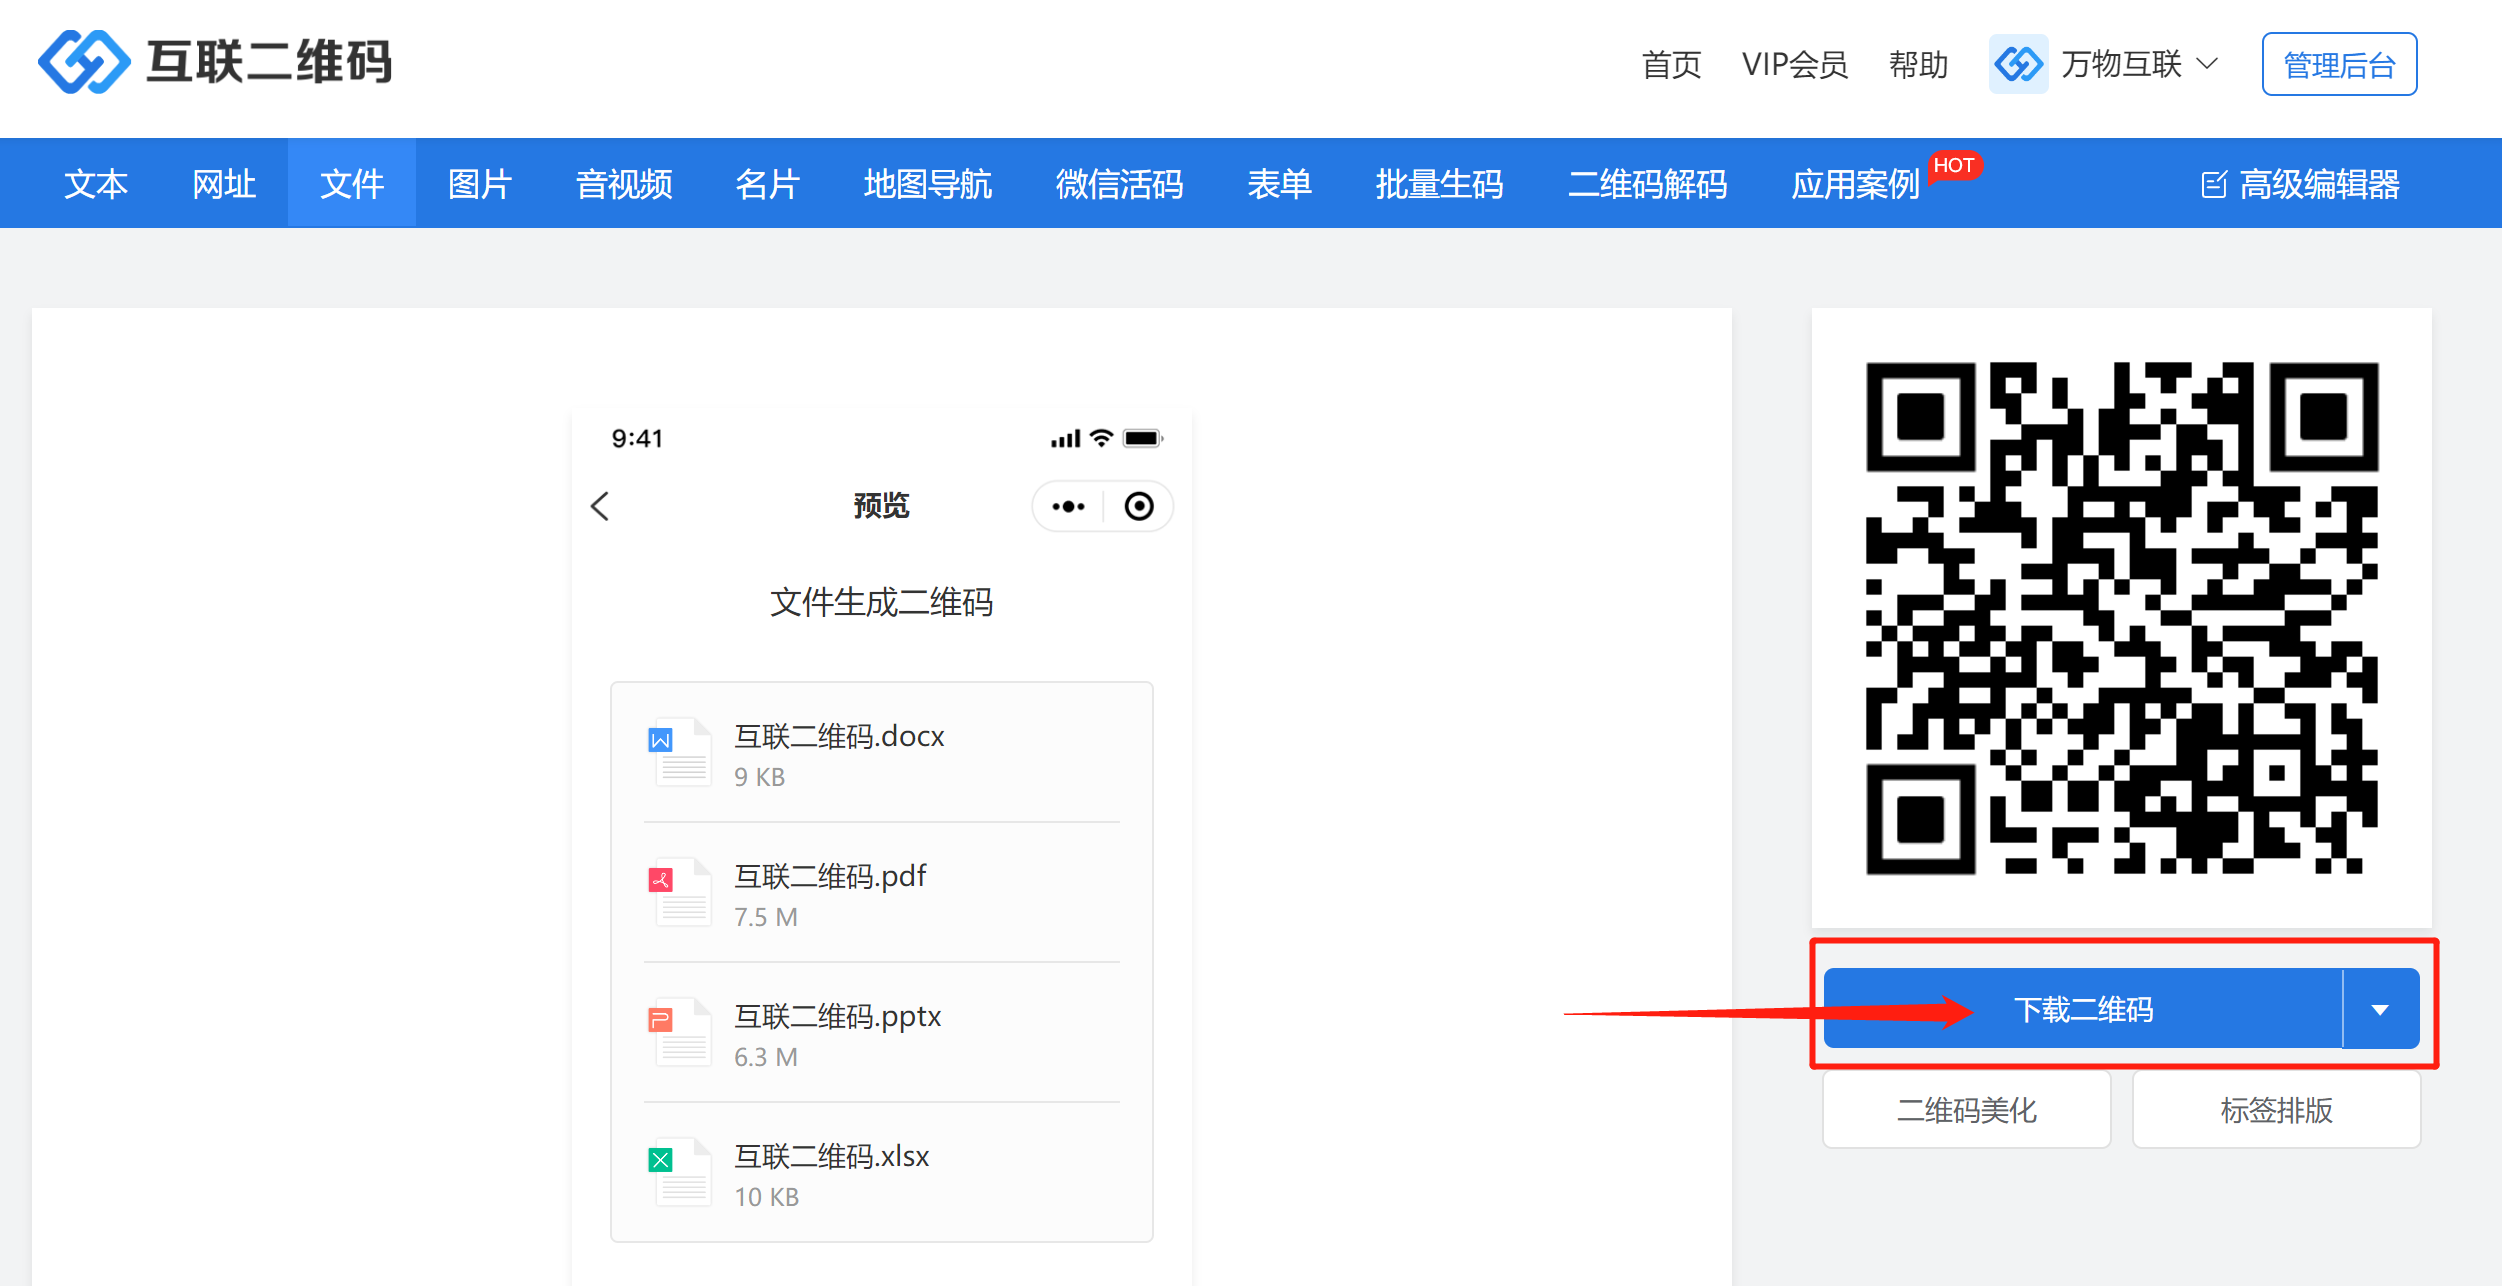The width and height of the screenshot is (2502, 1286).
Task: Click the 万物互联 account avatar icon
Action: pyautogui.click(x=2018, y=65)
